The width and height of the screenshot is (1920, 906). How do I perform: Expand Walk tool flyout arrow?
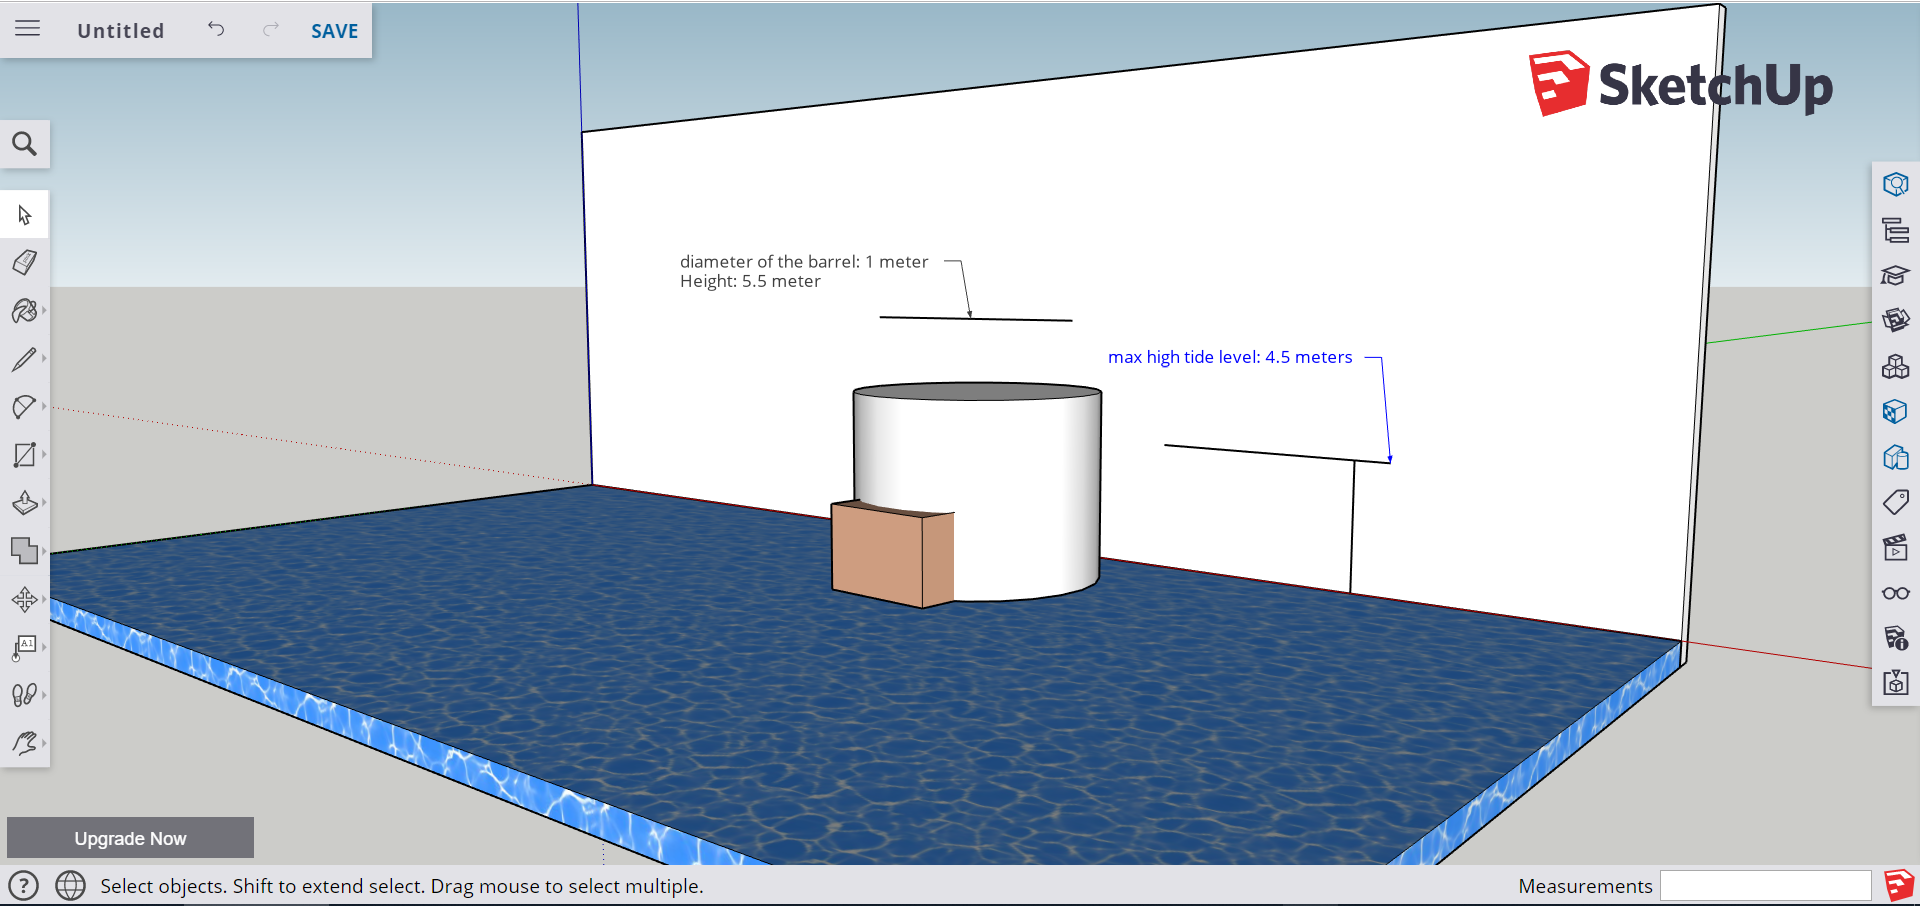click(45, 695)
